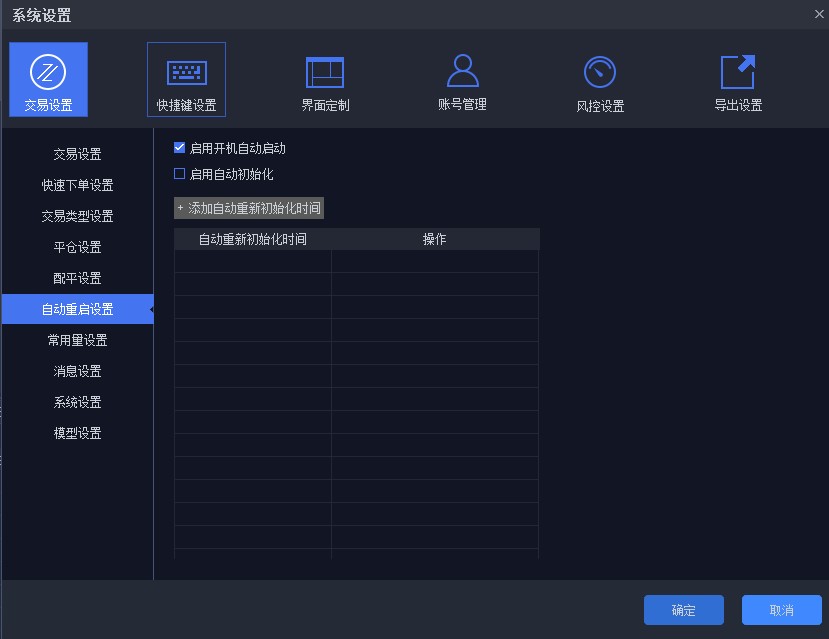Click the 取消 cancel button
Viewport: 829px width, 639px height.
[781, 610]
